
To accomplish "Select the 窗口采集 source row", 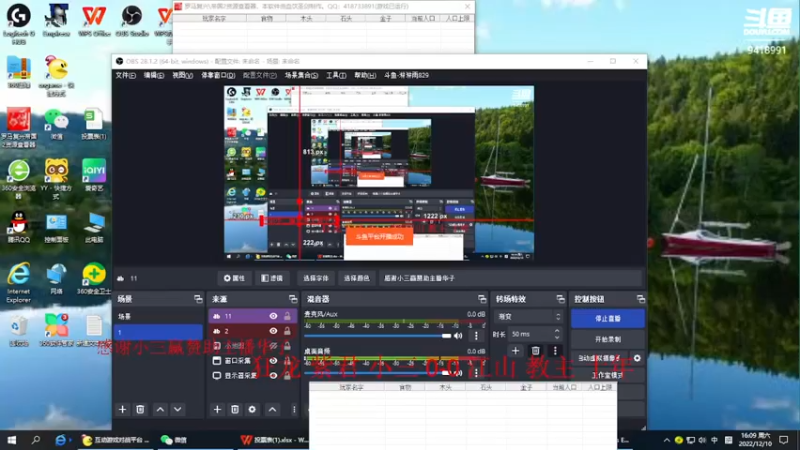I will pyautogui.click(x=253, y=361).
